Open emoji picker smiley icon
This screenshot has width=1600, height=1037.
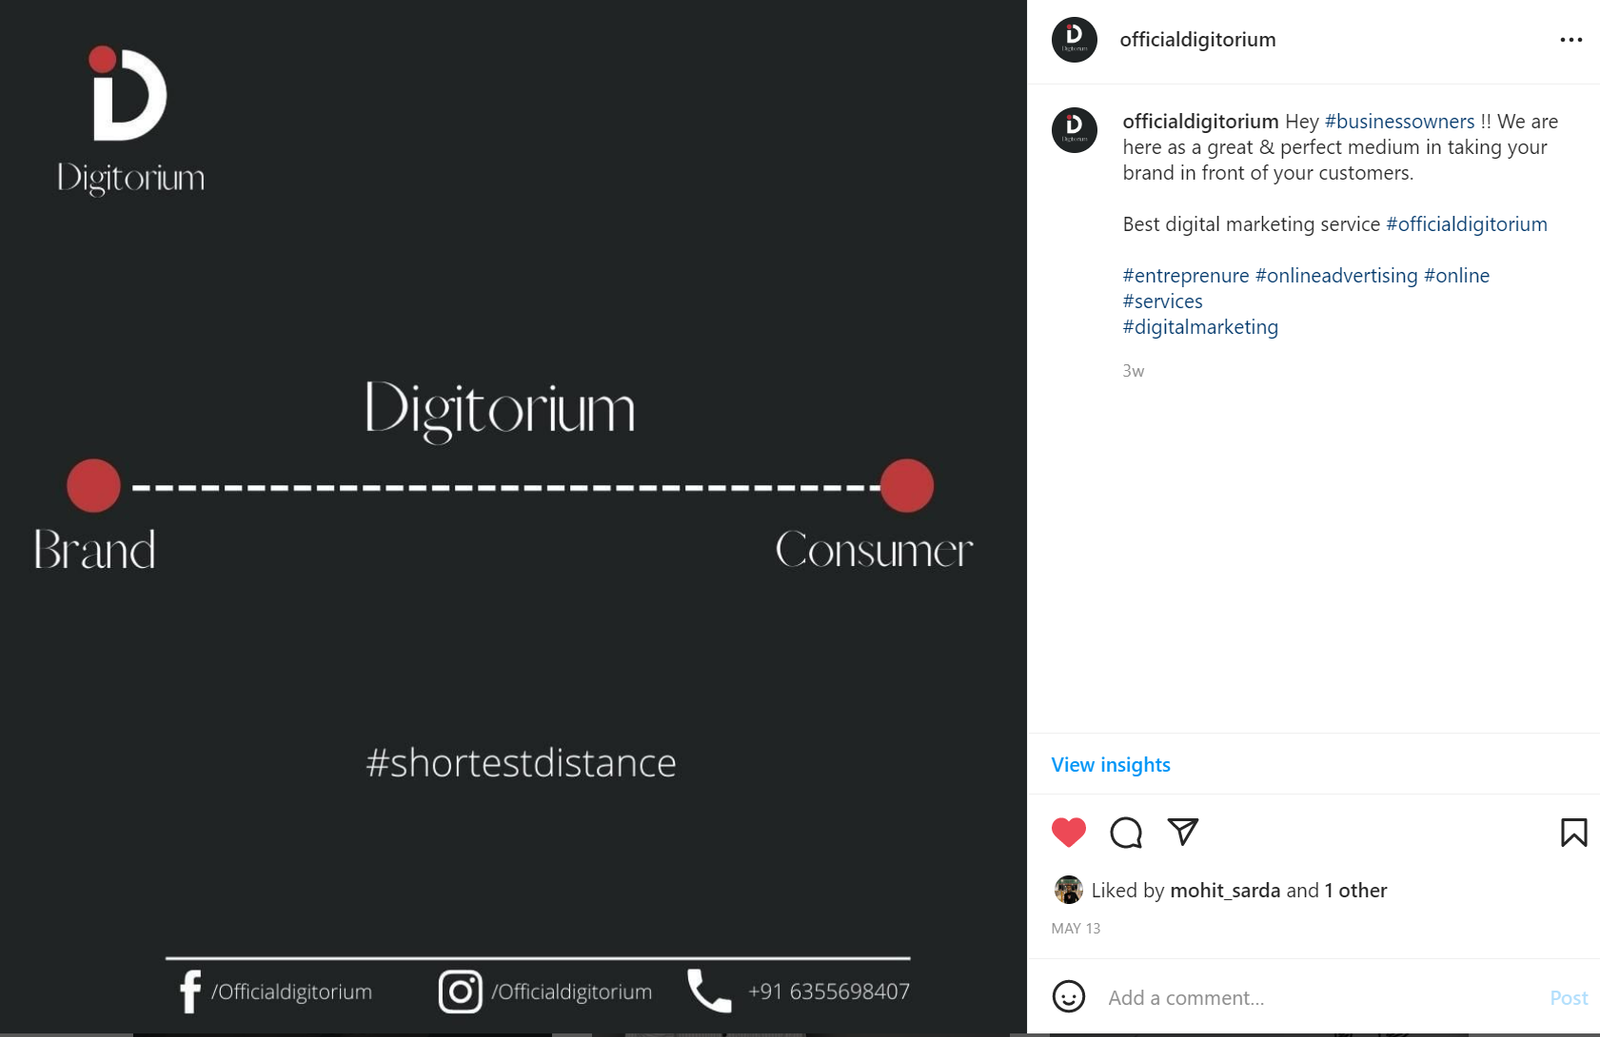(x=1068, y=997)
